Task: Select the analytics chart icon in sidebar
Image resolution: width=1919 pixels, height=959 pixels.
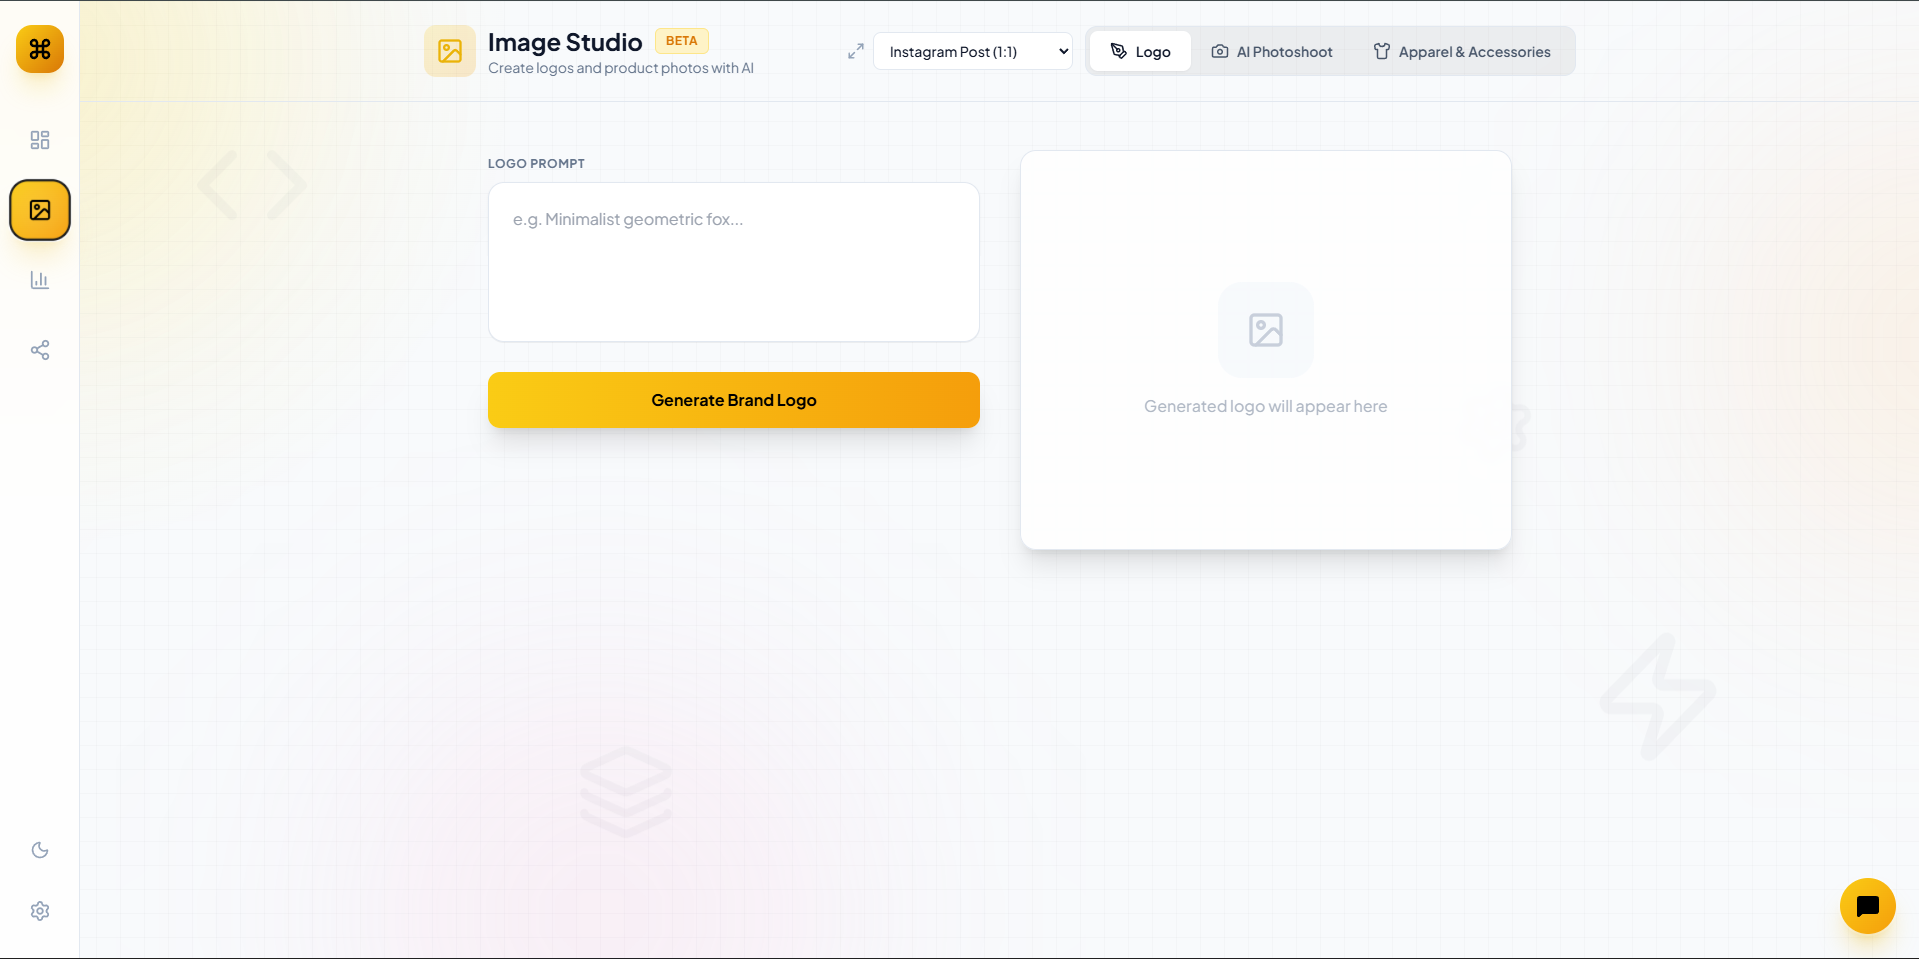Action: click(39, 280)
